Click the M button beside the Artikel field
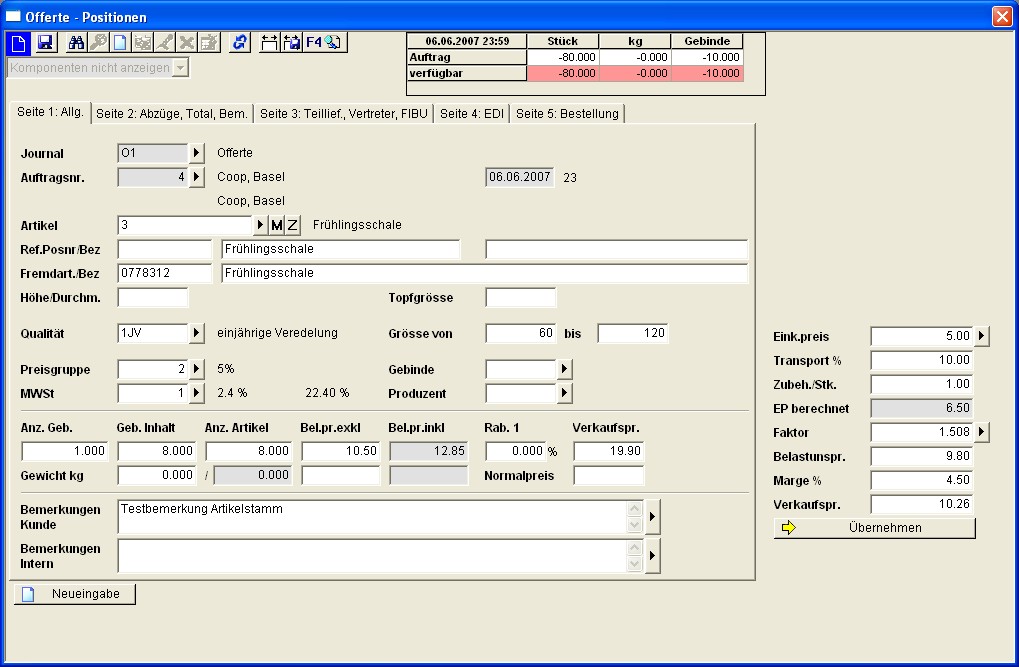This screenshot has height=667, width=1019. pos(277,226)
